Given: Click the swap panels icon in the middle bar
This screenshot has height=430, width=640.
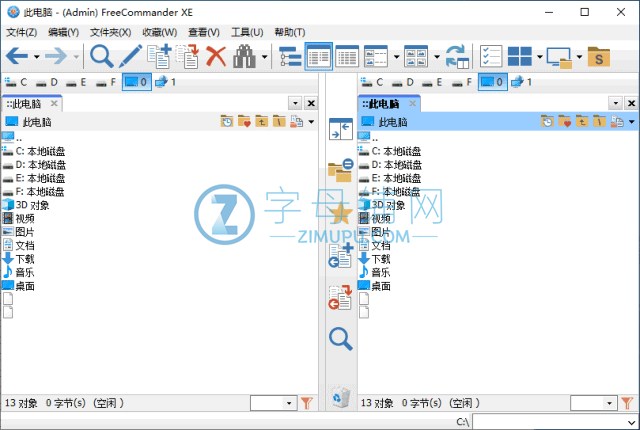Looking at the screenshot, I should pos(341,129).
